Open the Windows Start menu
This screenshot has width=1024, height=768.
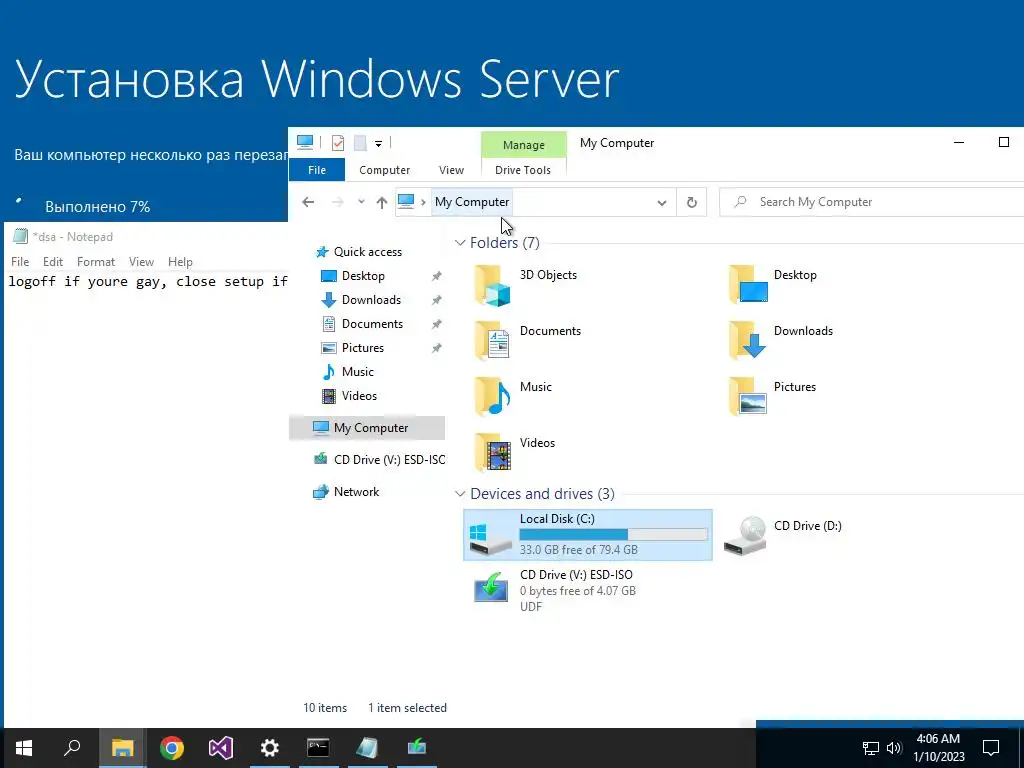[24, 748]
